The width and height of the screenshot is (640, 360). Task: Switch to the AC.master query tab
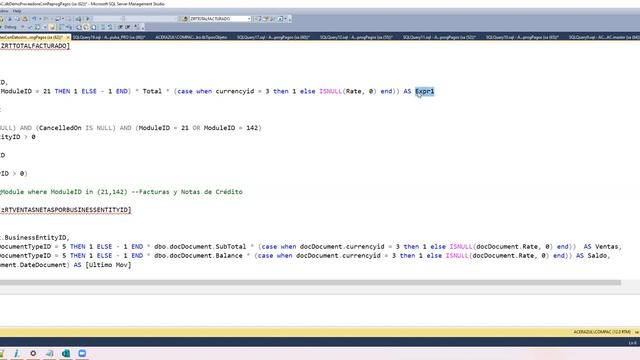pos(604,37)
